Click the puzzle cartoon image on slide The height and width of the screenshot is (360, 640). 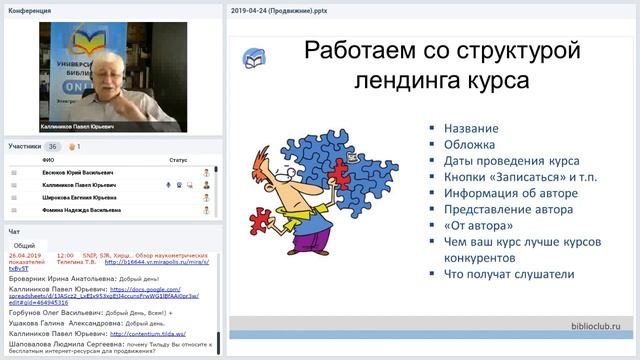pos(324,192)
